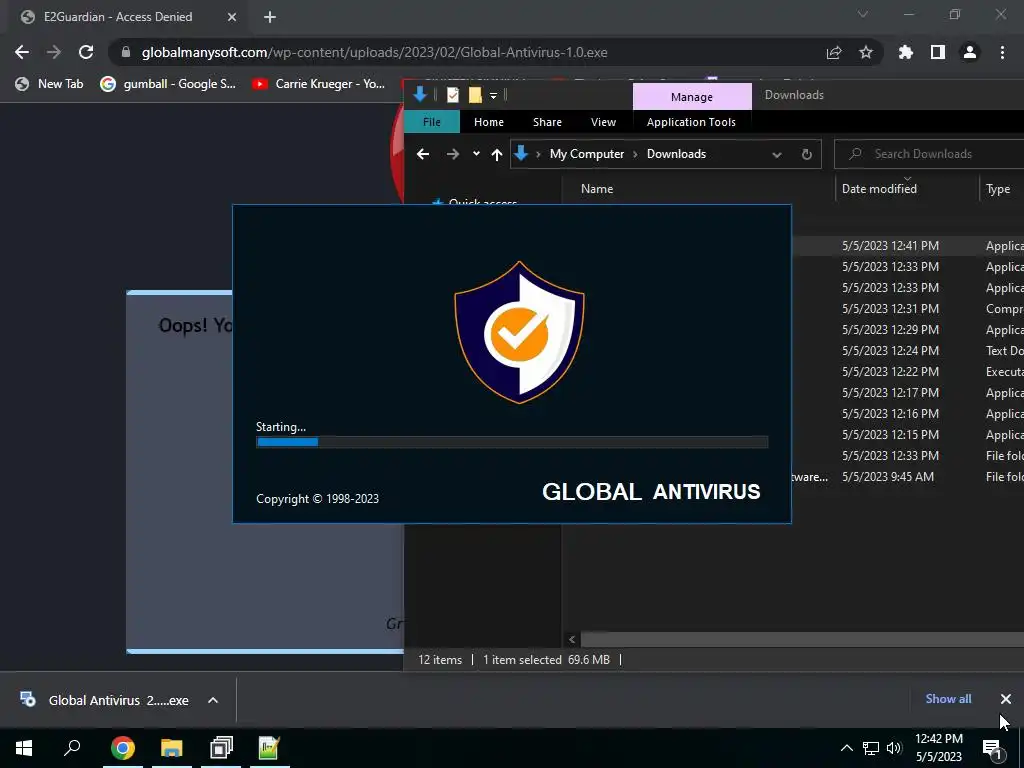Click Explorer quick access properties icon
Image resolution: width=1024 pixels, height=768 pixels.
pyautogui.click(x=453, y=95)
